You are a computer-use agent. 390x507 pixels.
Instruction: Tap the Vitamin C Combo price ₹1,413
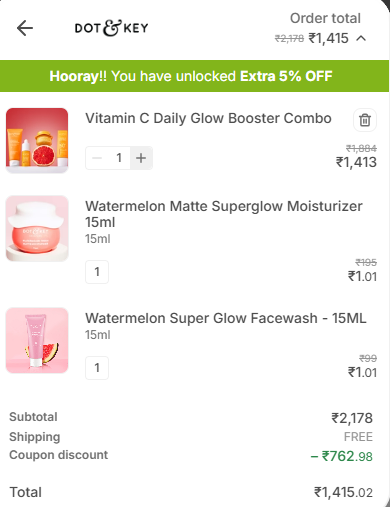click(356, 162)
